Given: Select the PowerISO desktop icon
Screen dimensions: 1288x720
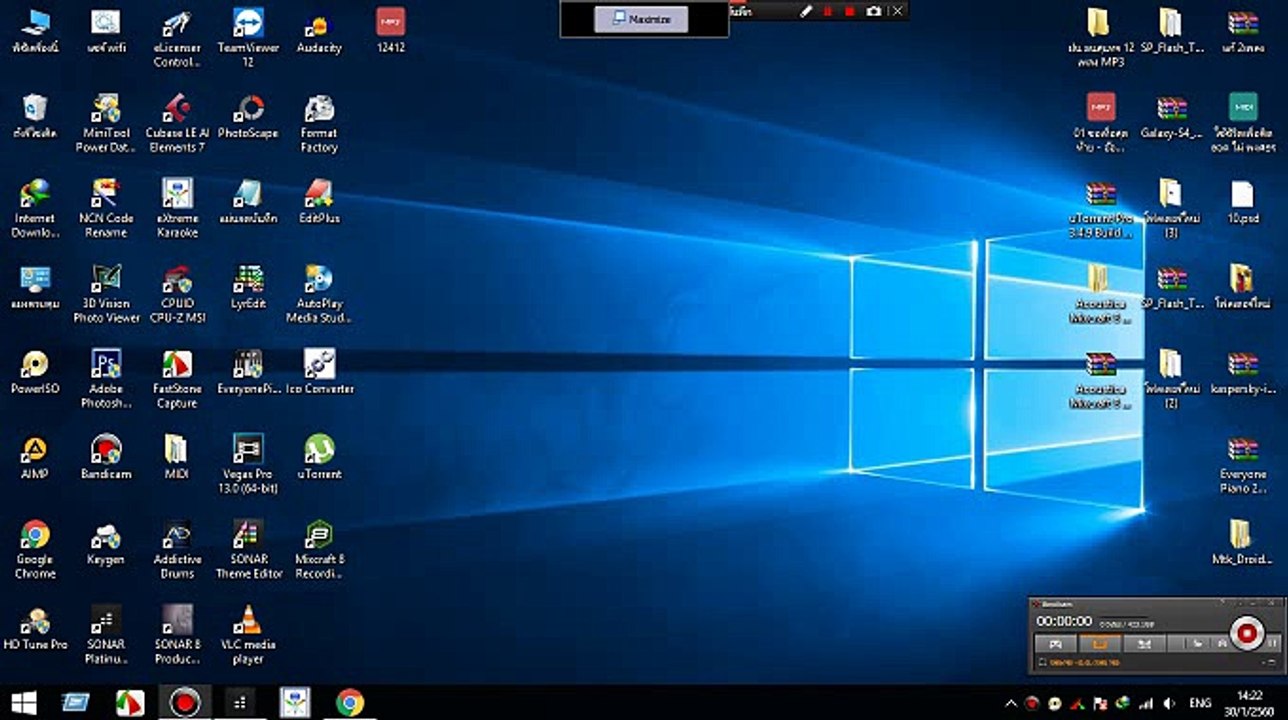Looking at the screenshot, I should [x=35, y=371].
